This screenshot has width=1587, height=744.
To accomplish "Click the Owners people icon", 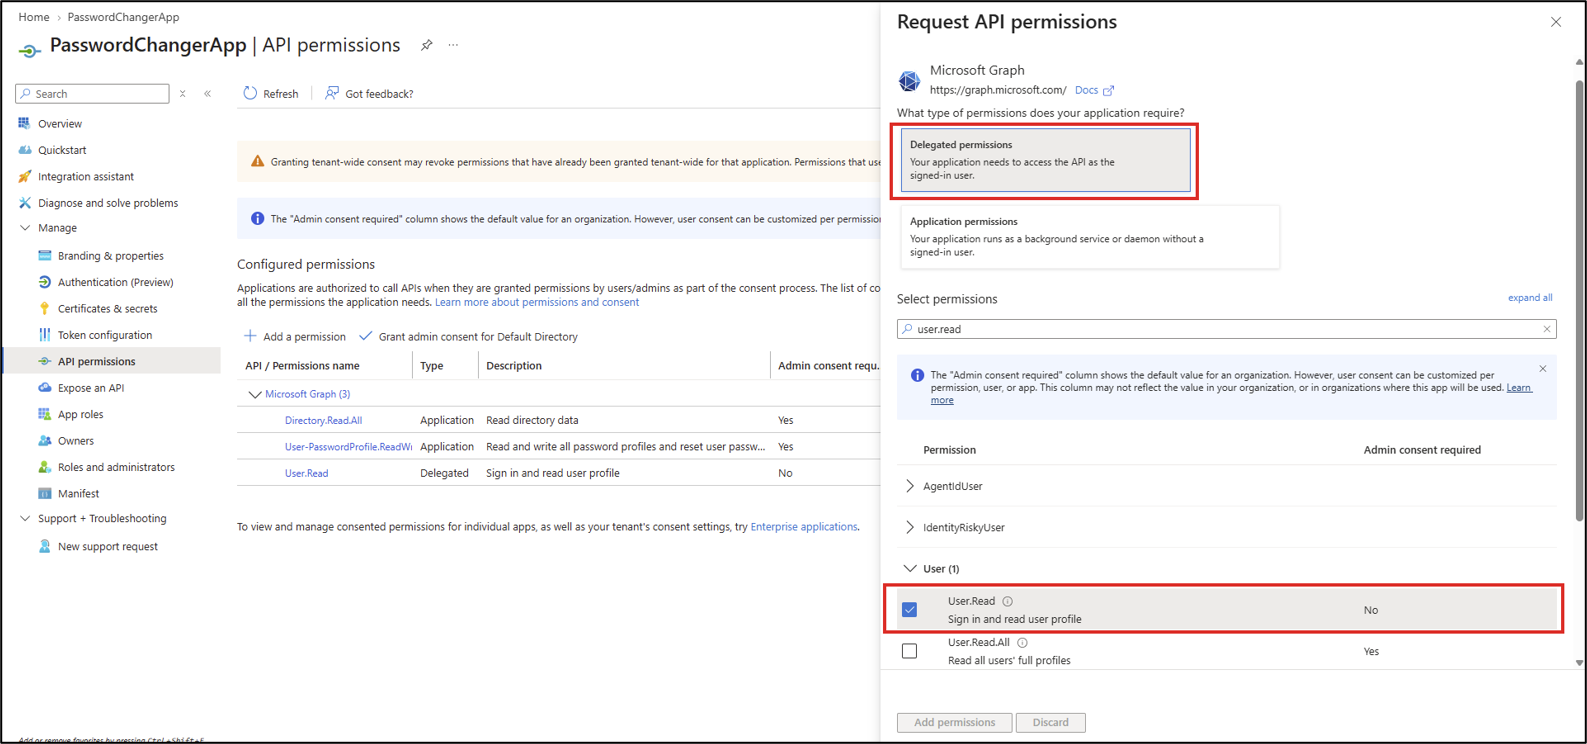I will [x=44, y=441].
